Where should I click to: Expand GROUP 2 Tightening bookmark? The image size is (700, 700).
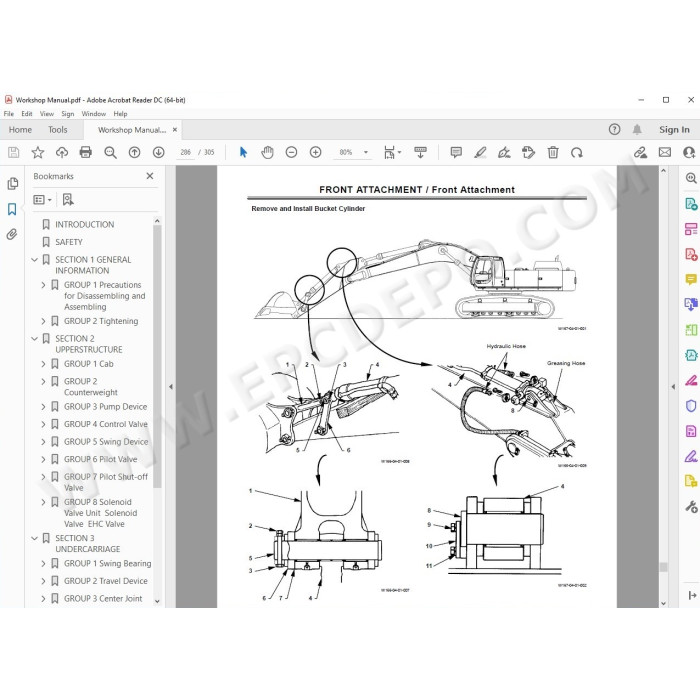pyautogui.click(x=43, y=321)
